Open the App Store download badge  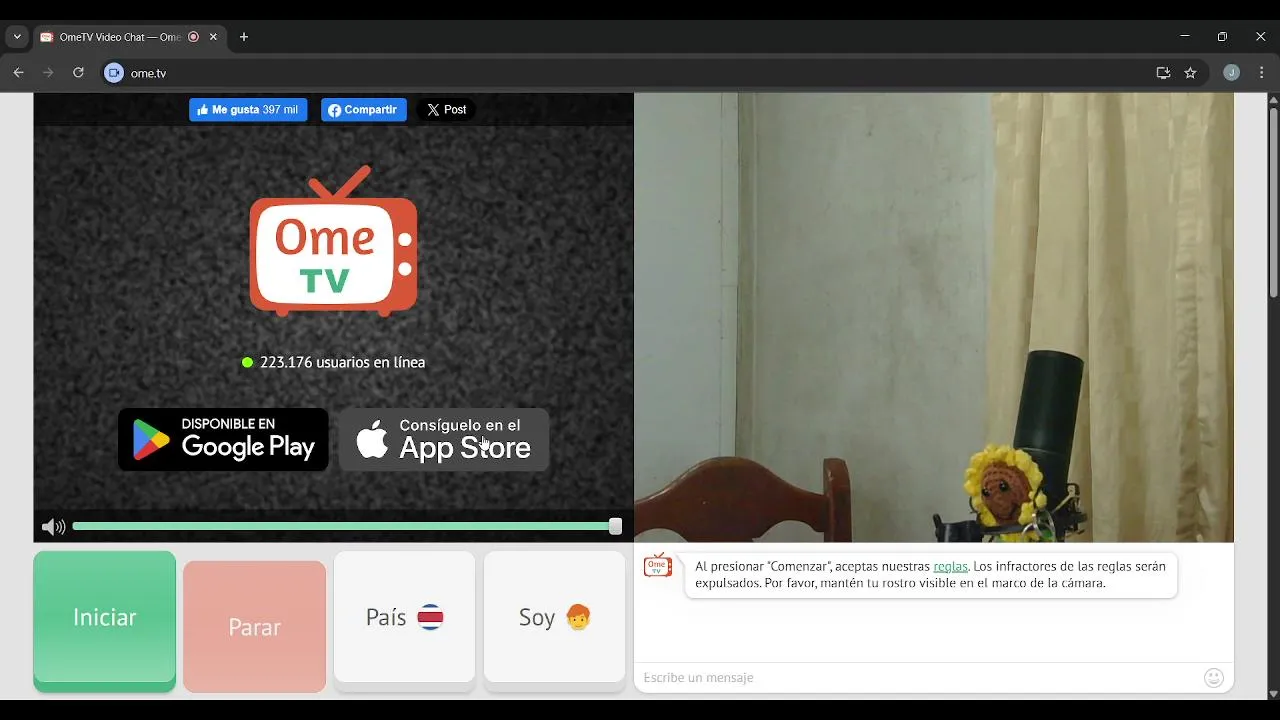(x=444, y=439)
